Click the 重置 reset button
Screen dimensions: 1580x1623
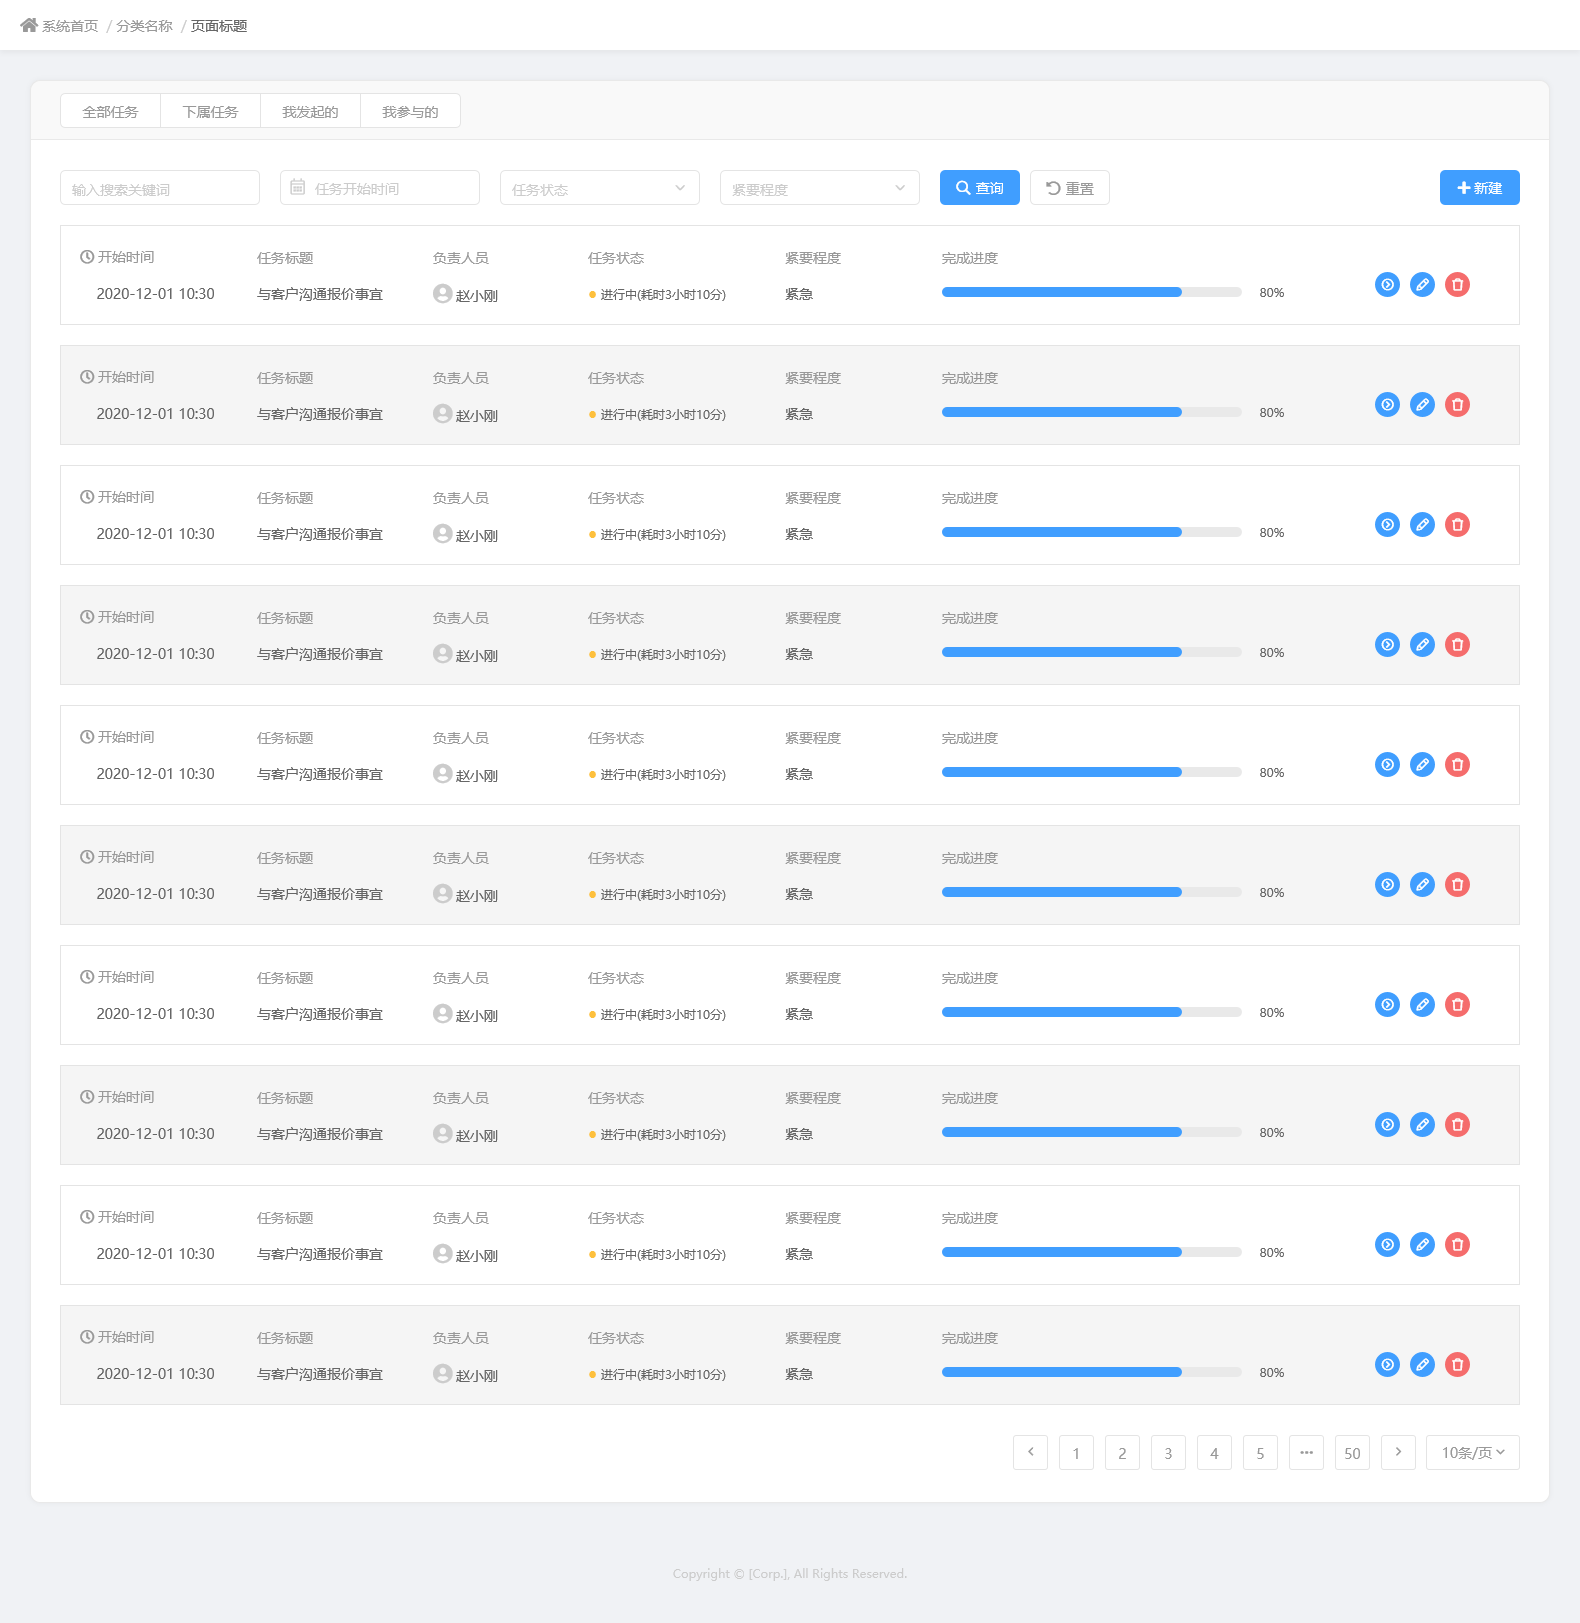coord(1070,188)
